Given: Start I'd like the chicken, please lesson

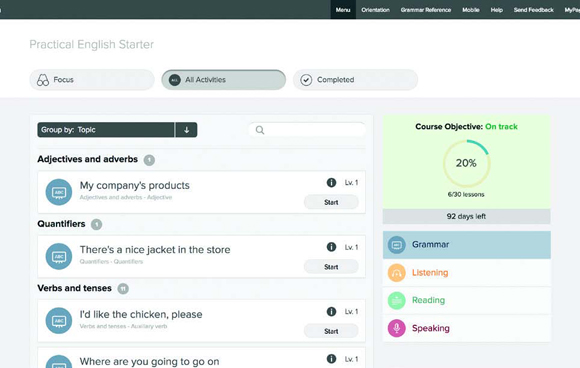Looking at the screenshot, I should (x=331, y=331).
